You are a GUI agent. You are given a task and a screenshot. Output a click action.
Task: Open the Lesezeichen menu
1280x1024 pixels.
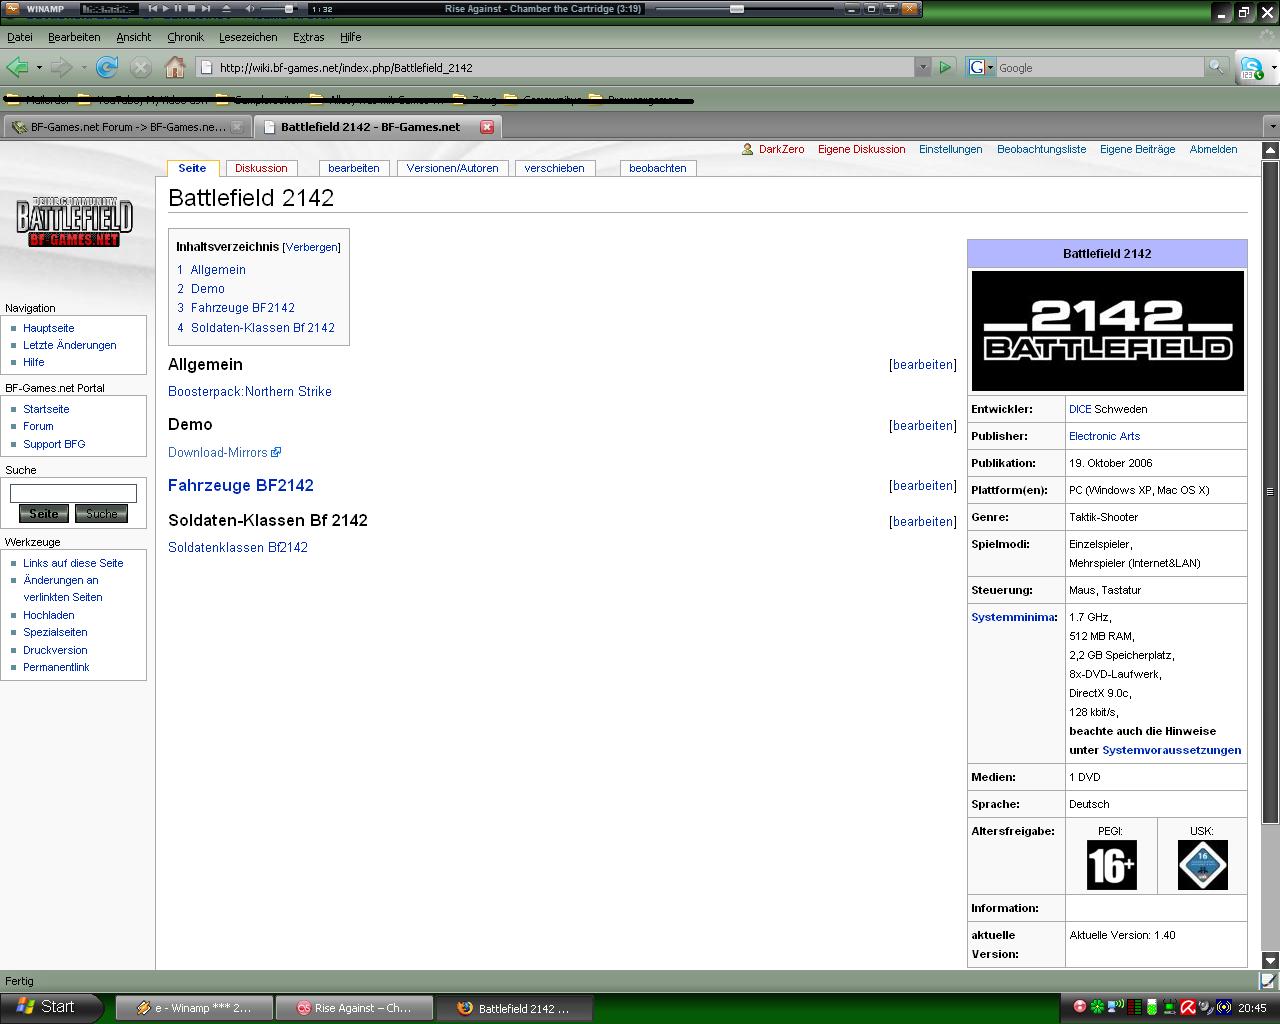248,37
